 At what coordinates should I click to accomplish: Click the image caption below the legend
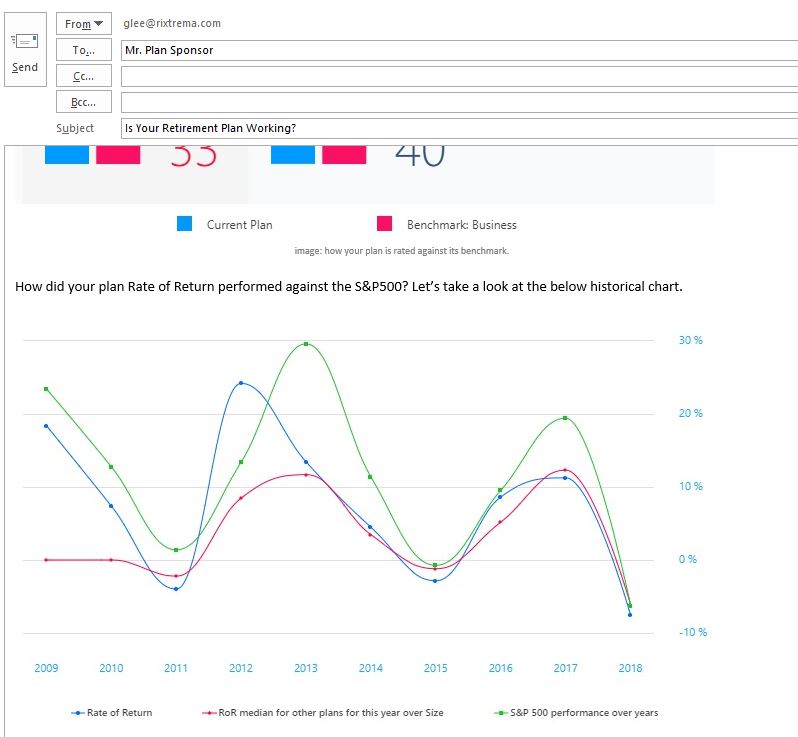coord(401,251)
